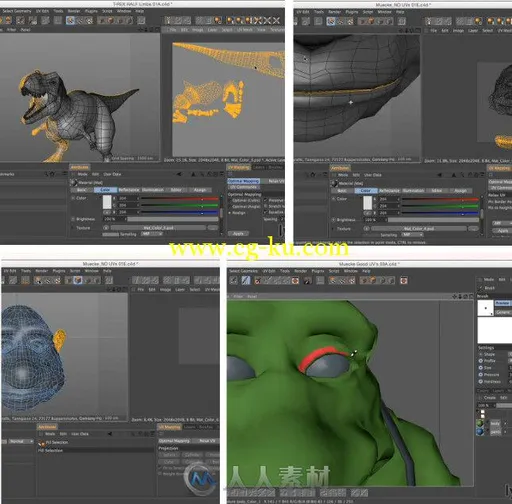The height and width of the screenshot is (504, 512).
Task: Select the Realign radio button in T-REX window
Action: 230,213
